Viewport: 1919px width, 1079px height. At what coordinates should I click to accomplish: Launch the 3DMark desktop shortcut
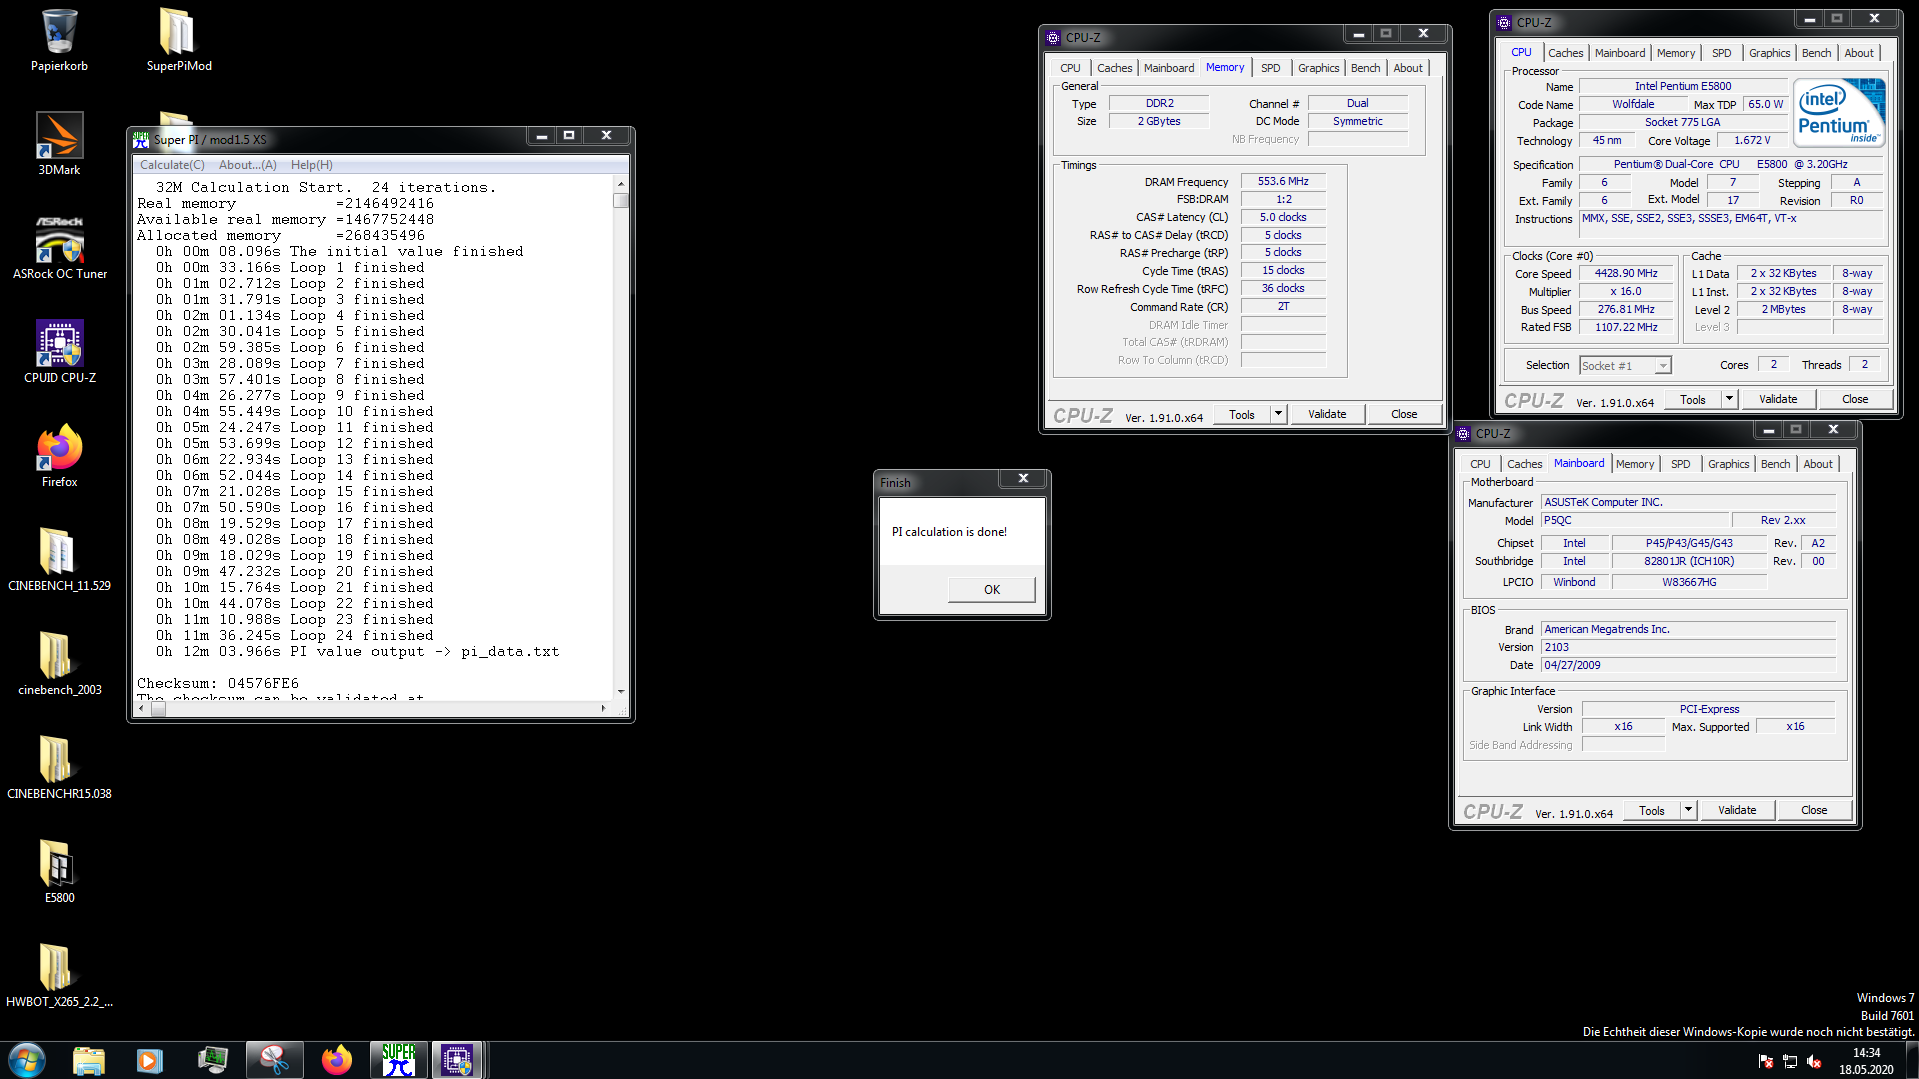(x=59, y=144)
